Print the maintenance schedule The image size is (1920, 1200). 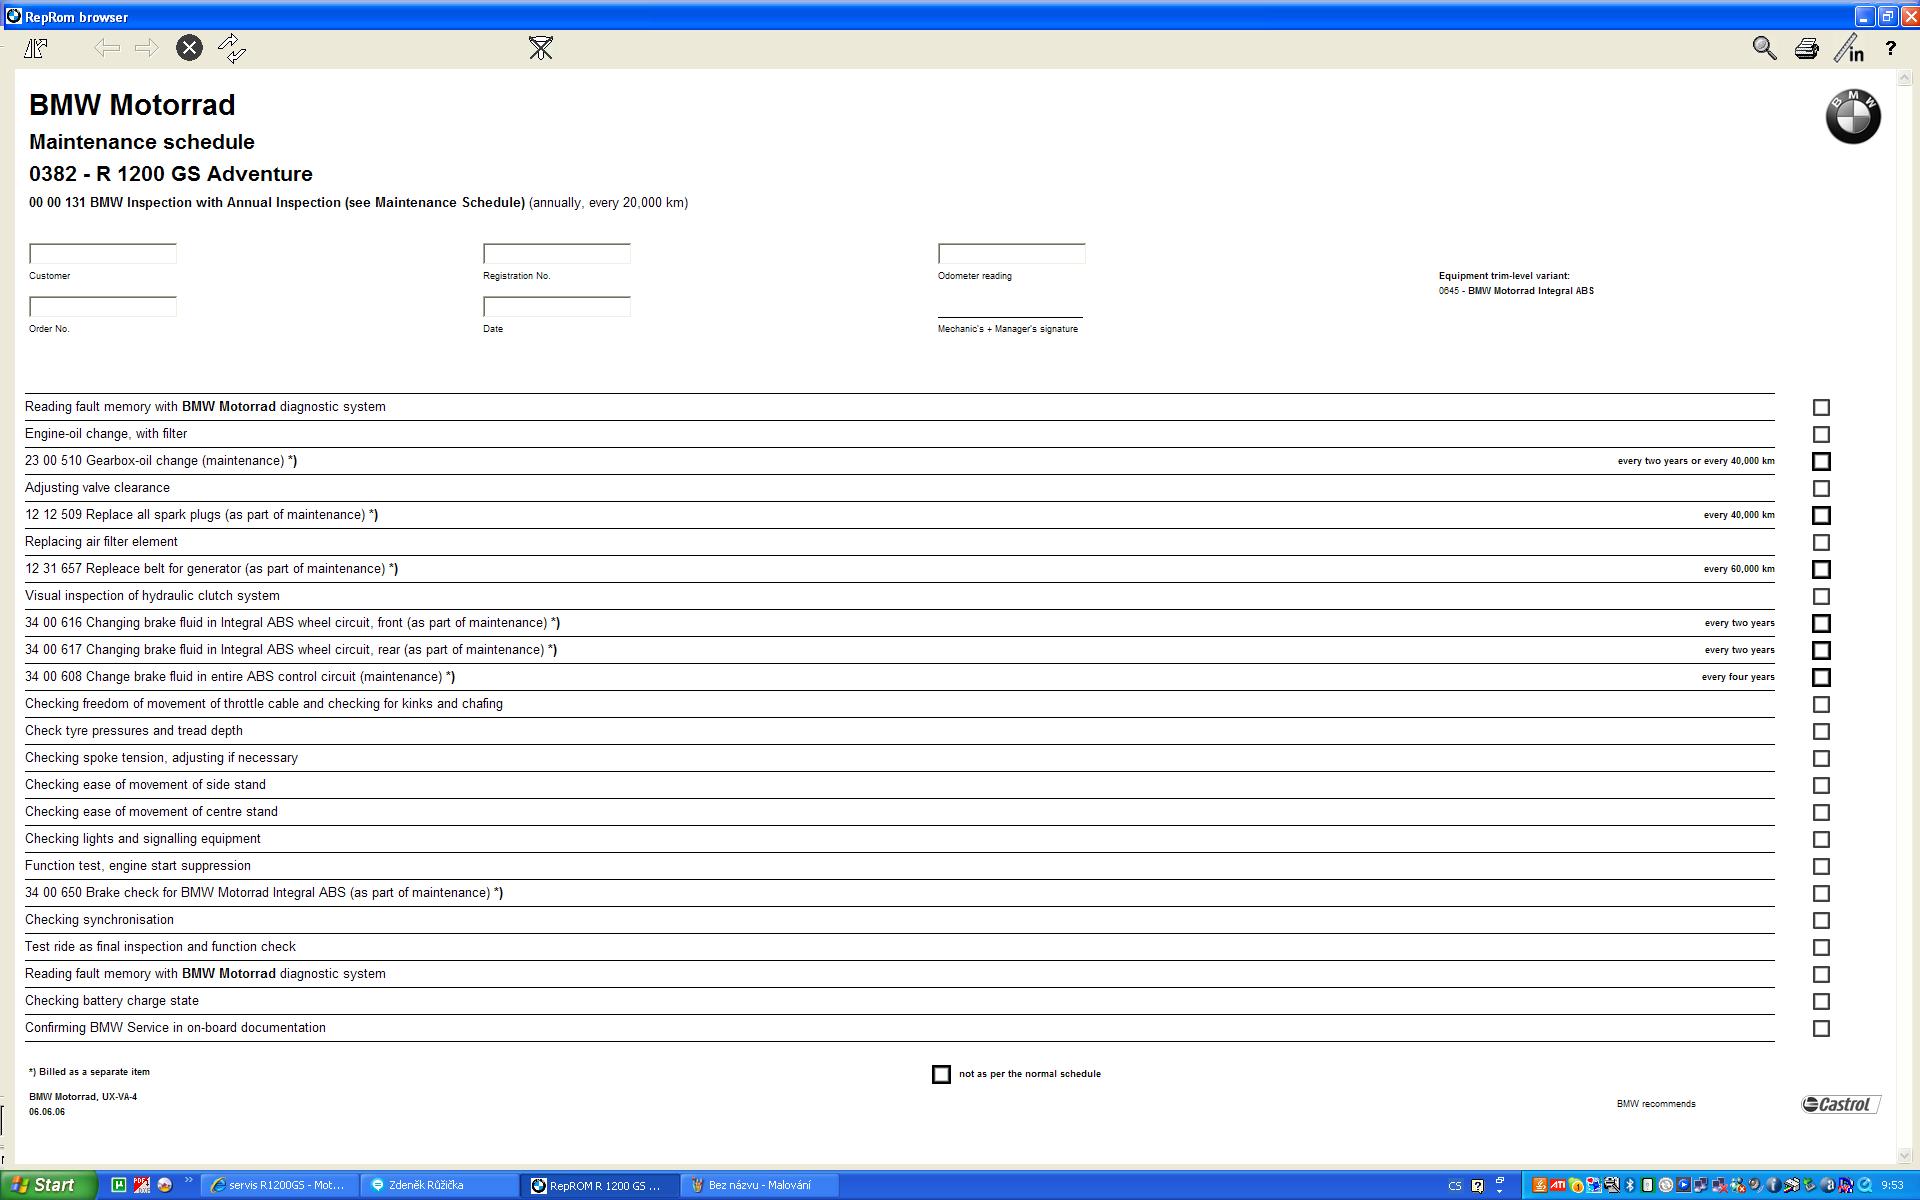pyautogui.click(x=1806, y=48)
